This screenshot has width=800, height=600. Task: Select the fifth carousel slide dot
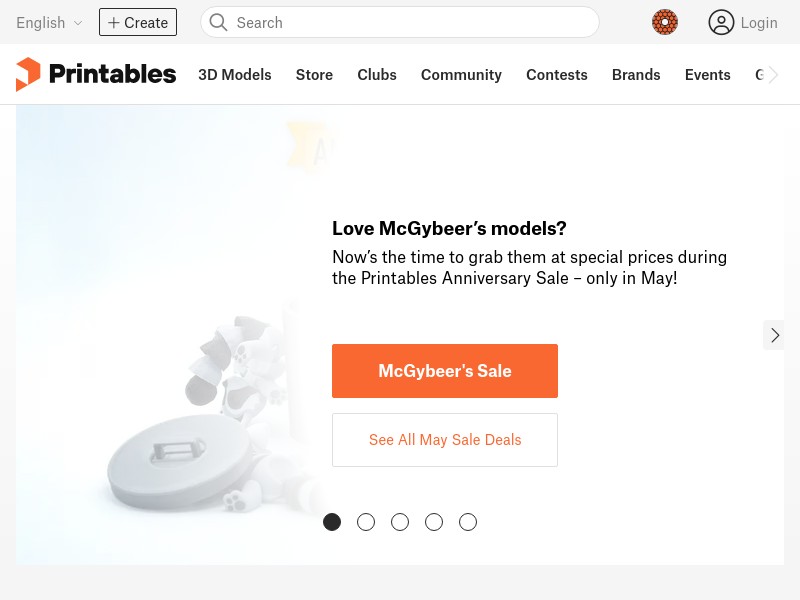tap(468, 522)
